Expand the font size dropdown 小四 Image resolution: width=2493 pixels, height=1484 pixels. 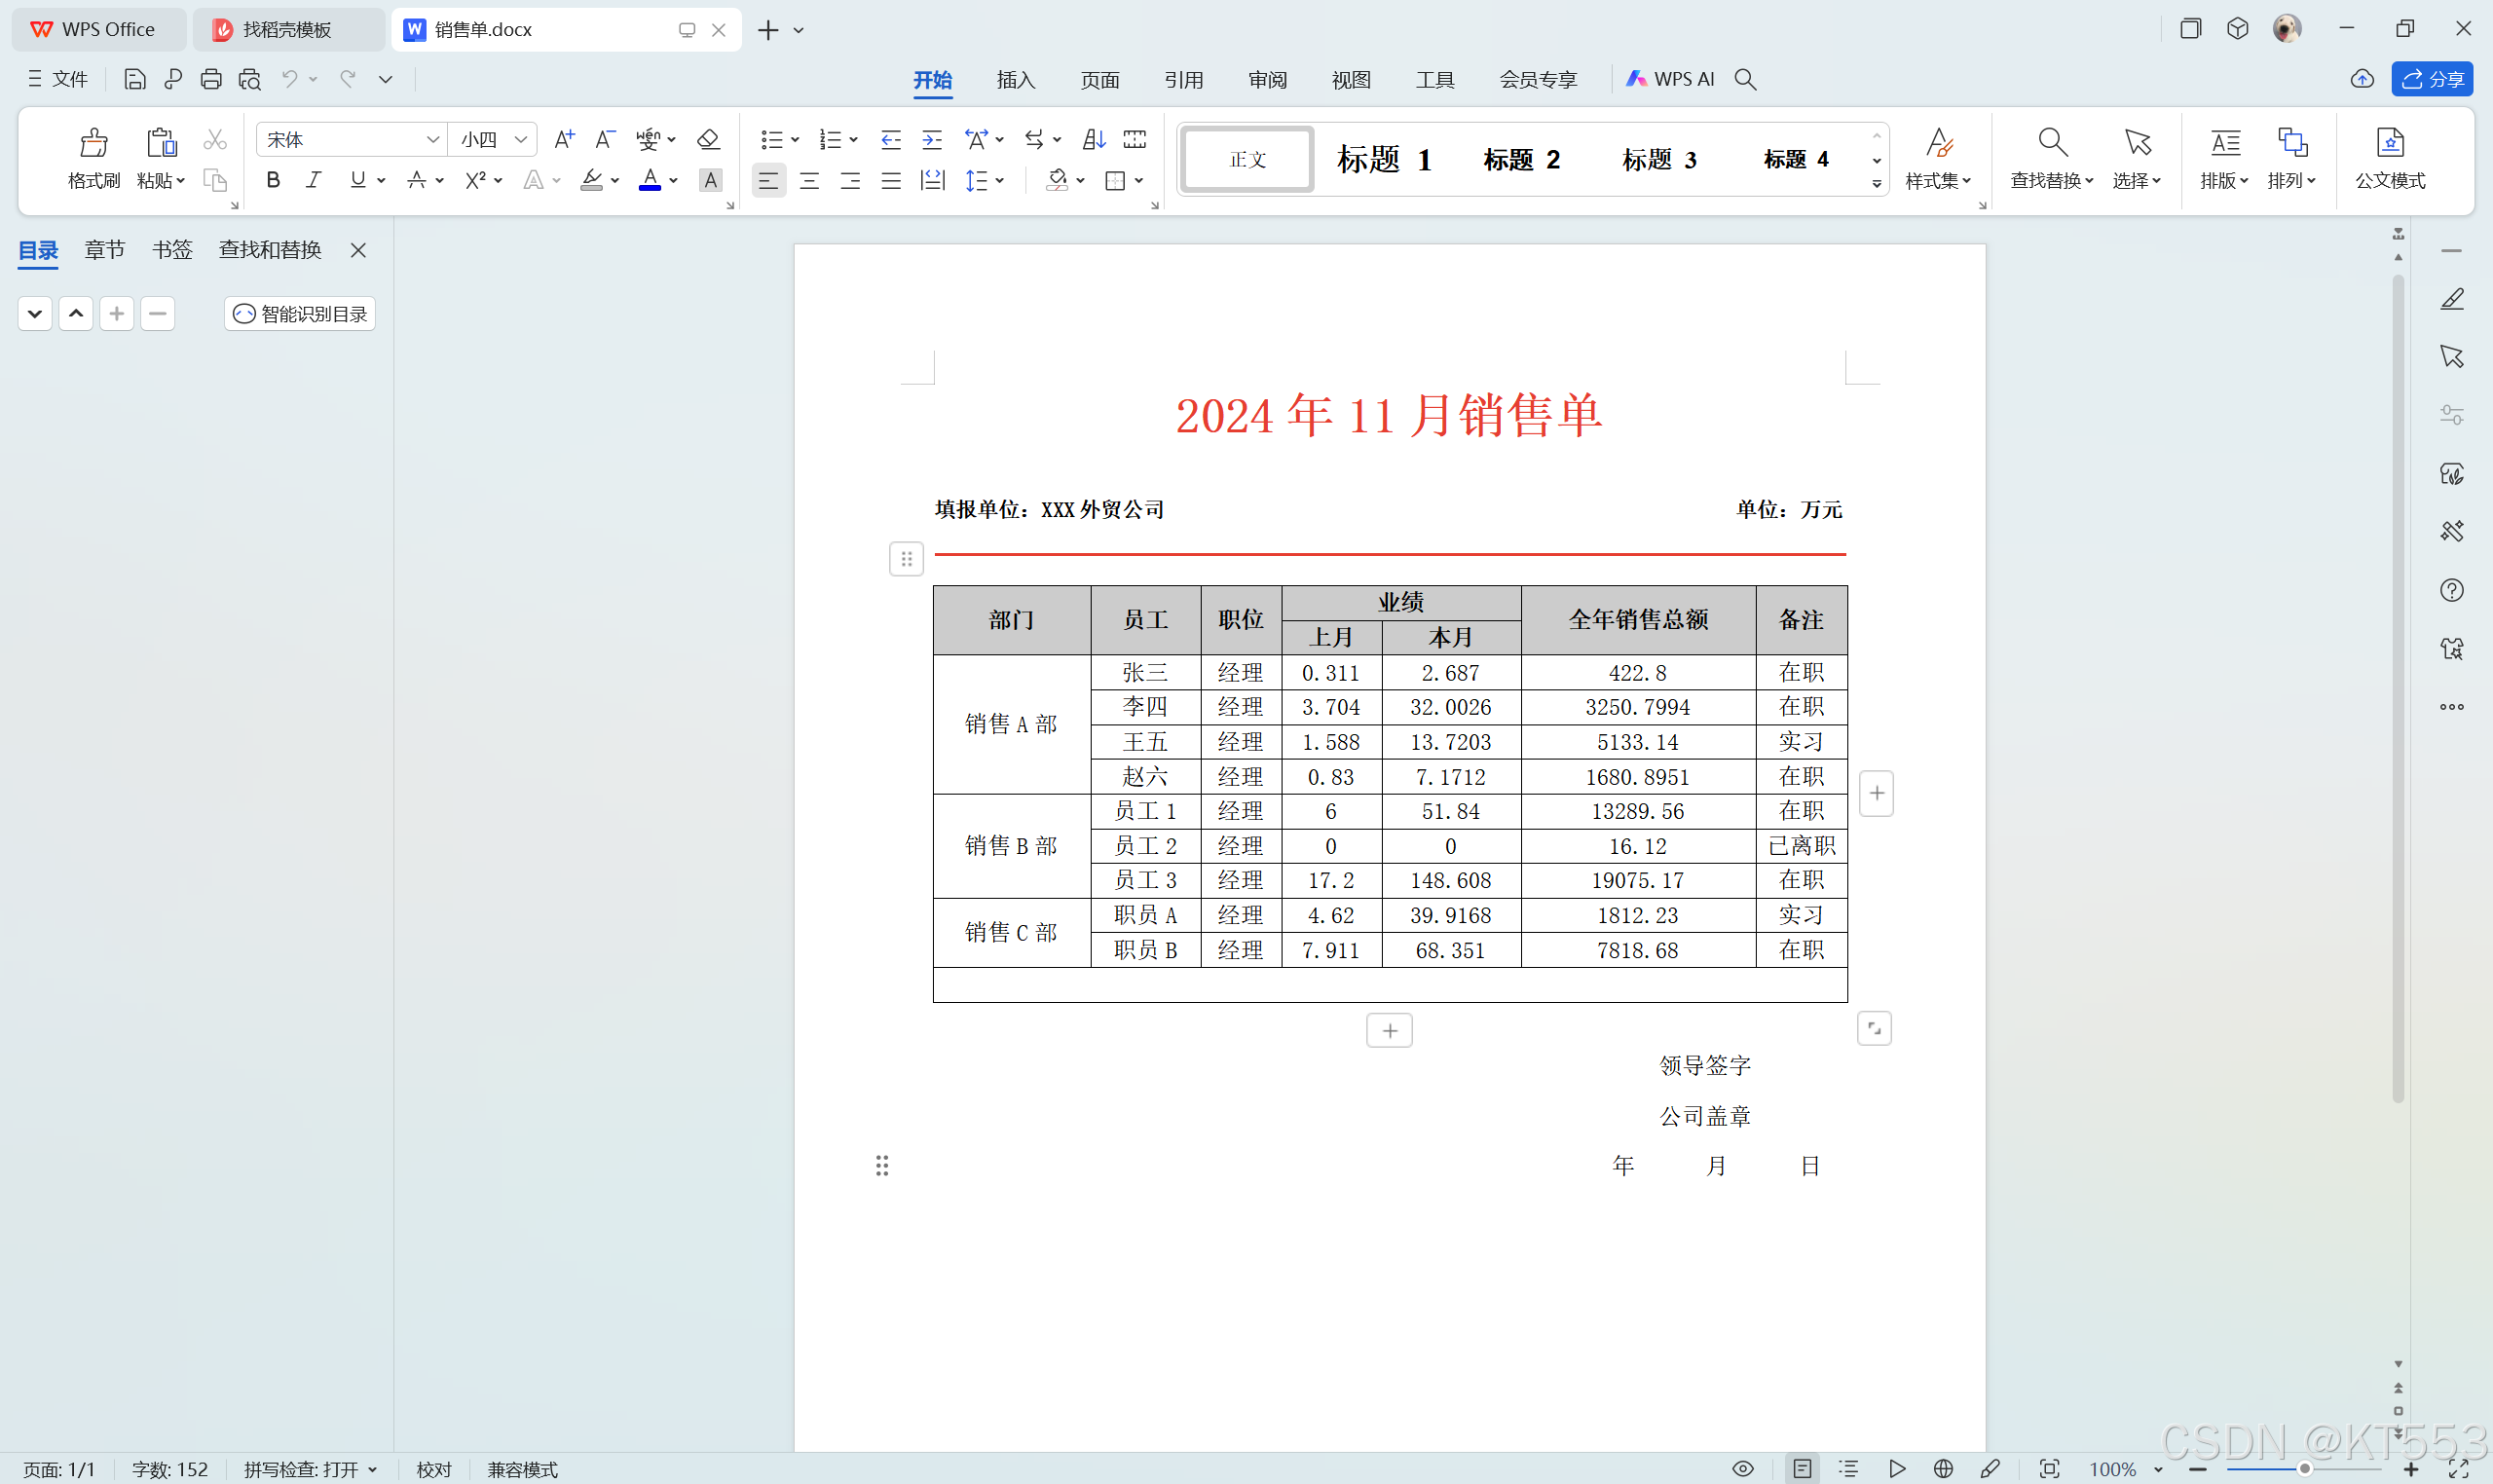click(520, 139)
